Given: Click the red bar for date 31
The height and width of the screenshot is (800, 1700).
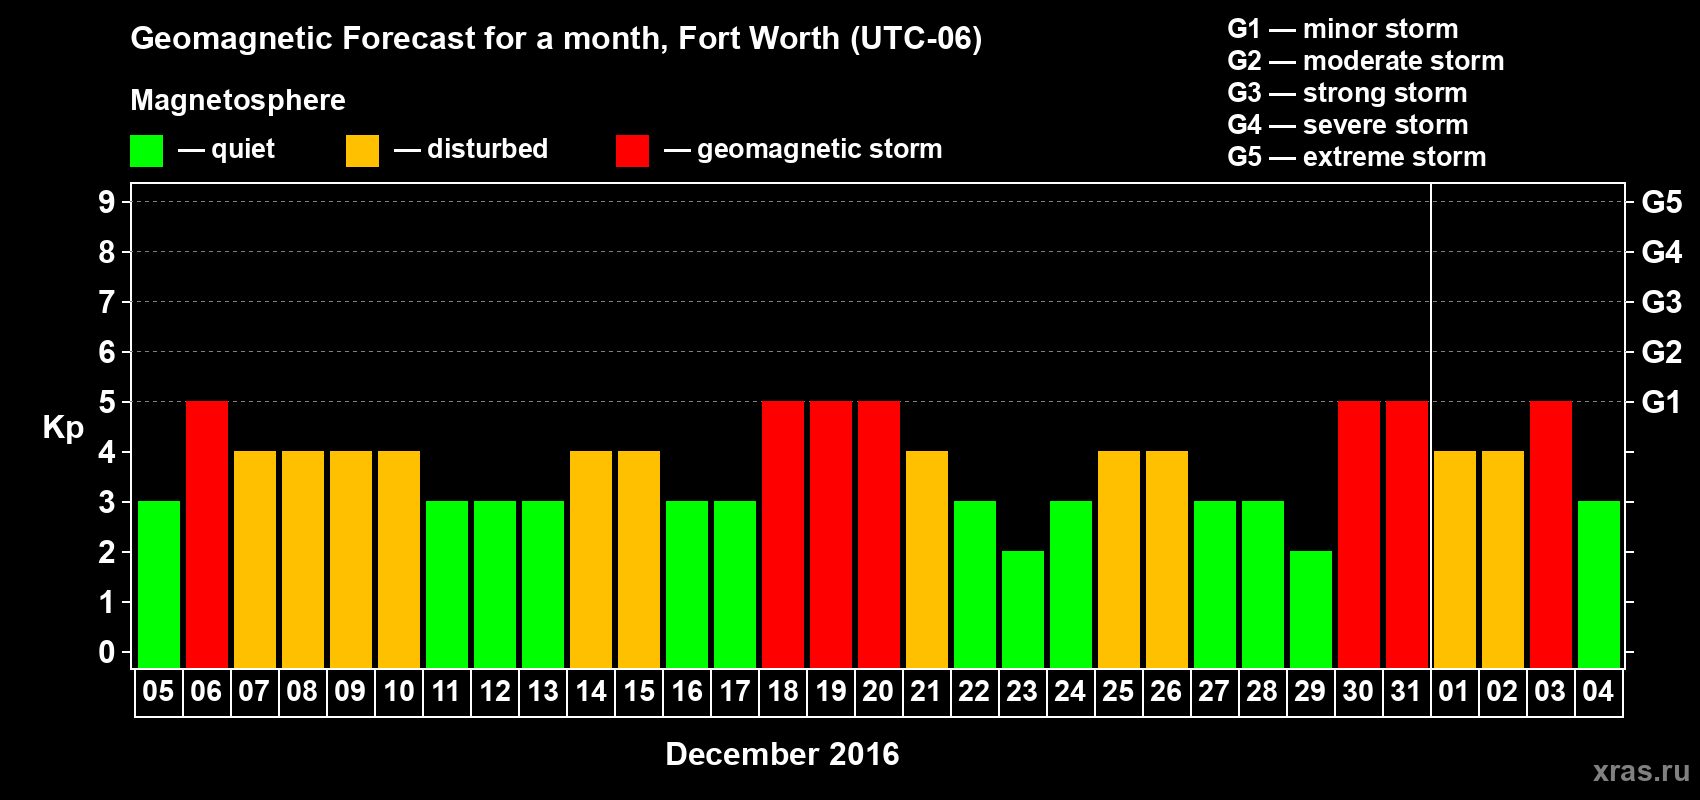Looking at the screenshot, I should 1407,535.
